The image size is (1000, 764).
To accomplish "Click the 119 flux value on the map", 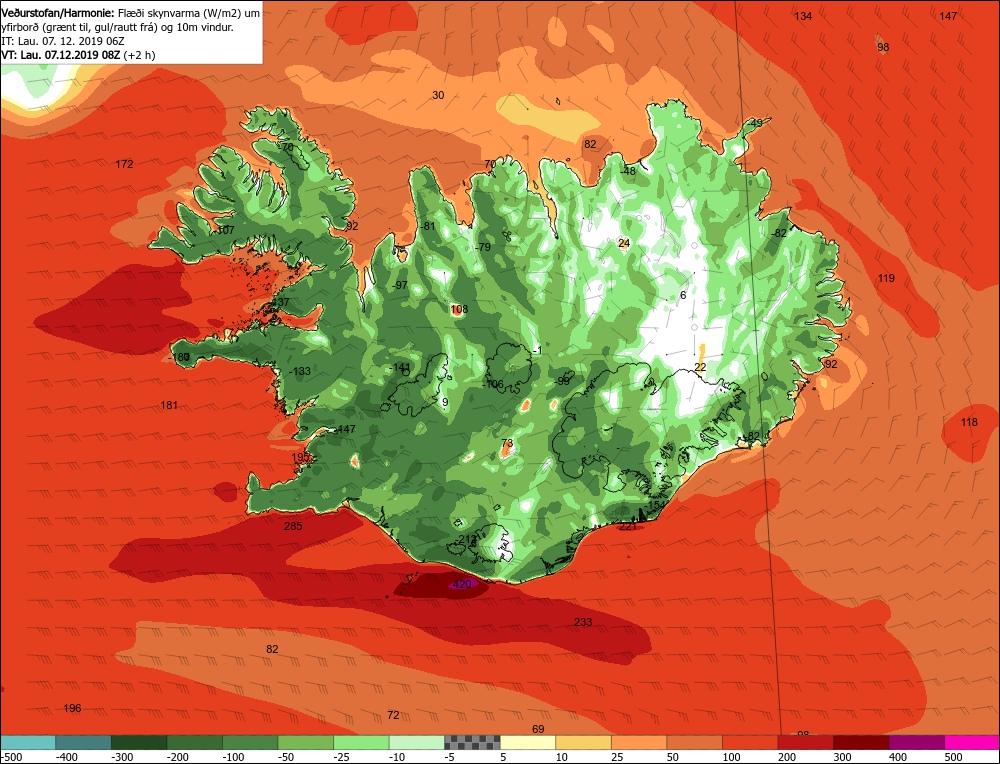I will (886, 278).
